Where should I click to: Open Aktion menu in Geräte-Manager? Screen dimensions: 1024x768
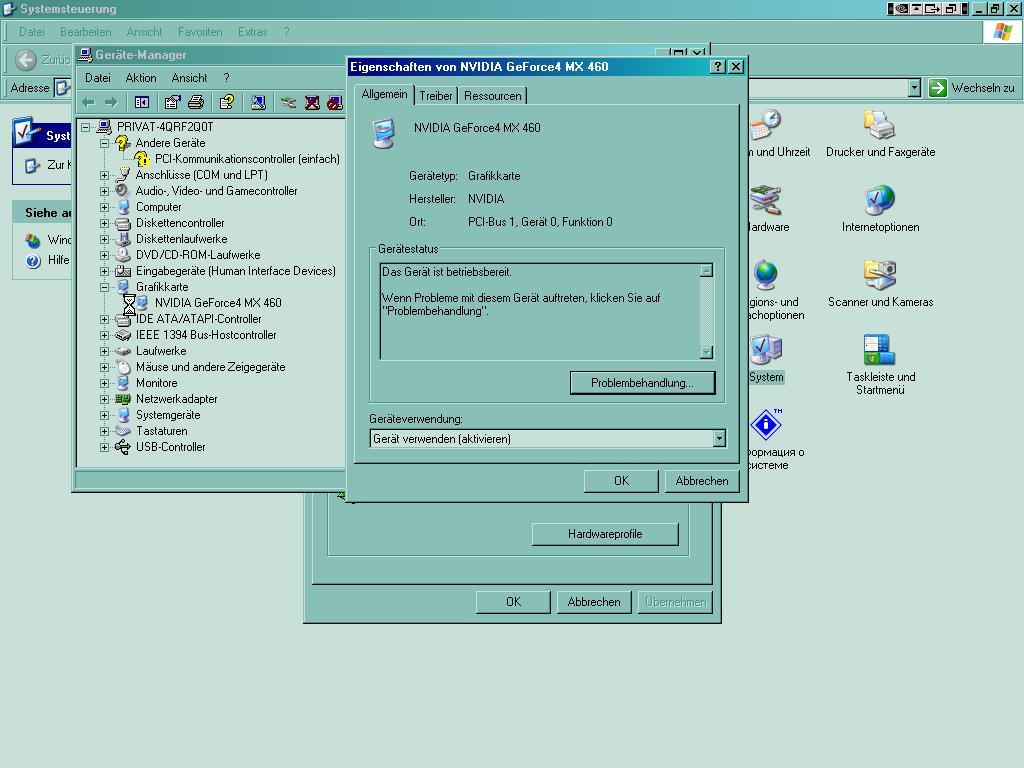141,78
